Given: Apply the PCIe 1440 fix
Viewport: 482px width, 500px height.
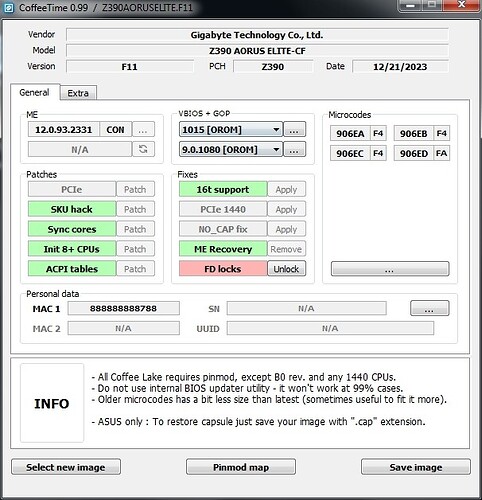Looking at the screenshot, I should coord(286,209).
